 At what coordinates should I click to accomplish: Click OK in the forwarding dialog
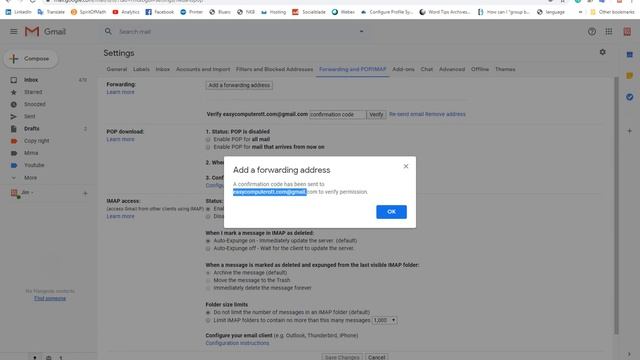click(391, 212)
